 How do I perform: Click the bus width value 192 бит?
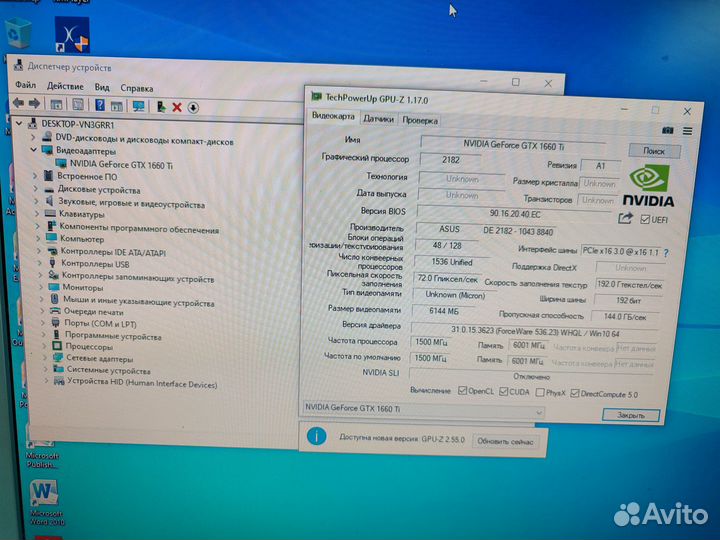[628, 301]
